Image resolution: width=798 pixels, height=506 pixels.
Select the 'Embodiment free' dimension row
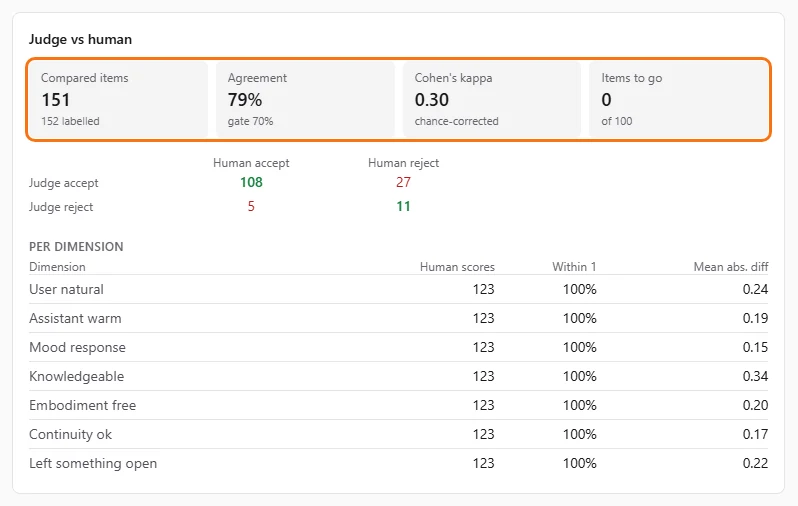[x=398, y=405]
